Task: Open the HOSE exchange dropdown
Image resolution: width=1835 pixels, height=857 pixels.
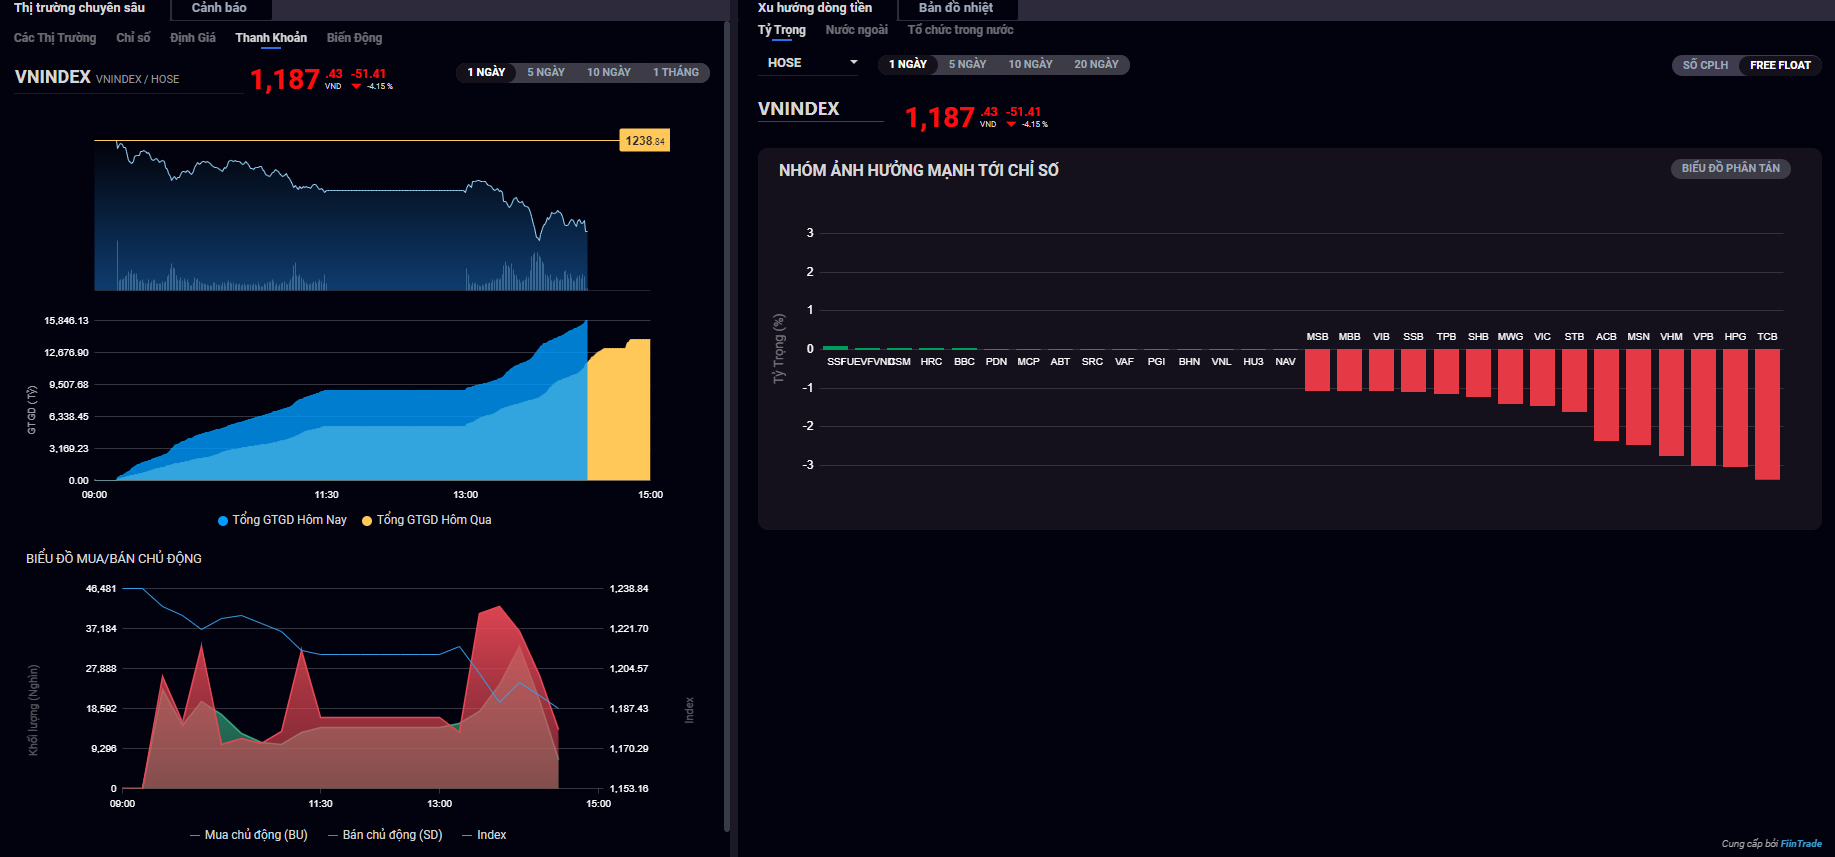Action: click(x=812, y=63)
